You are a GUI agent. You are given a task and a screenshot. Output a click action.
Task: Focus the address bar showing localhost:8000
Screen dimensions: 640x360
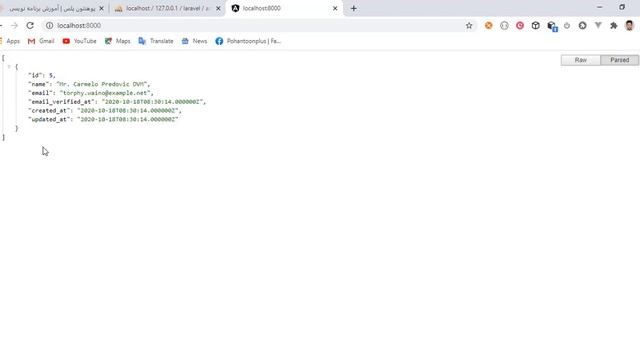[260, 25]
